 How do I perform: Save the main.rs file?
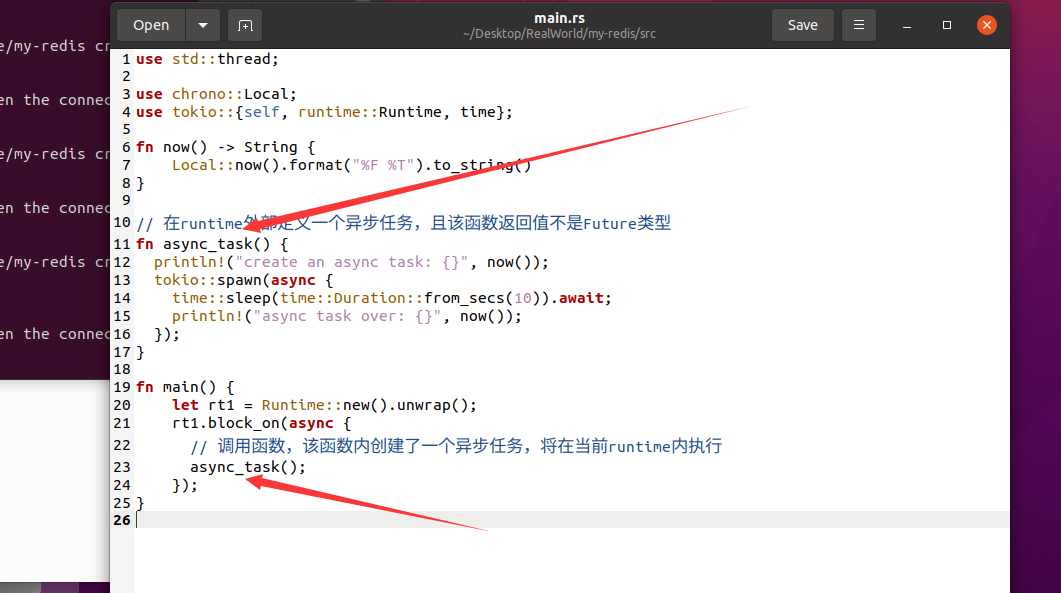(x=803, y=25)
